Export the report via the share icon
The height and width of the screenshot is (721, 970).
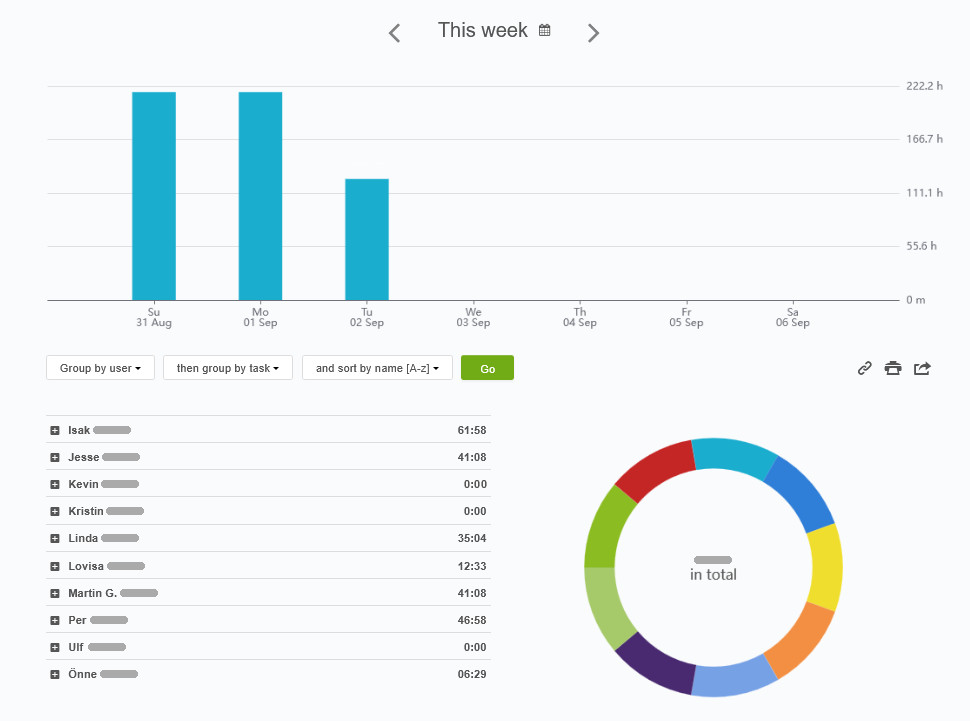click(922, 368)
